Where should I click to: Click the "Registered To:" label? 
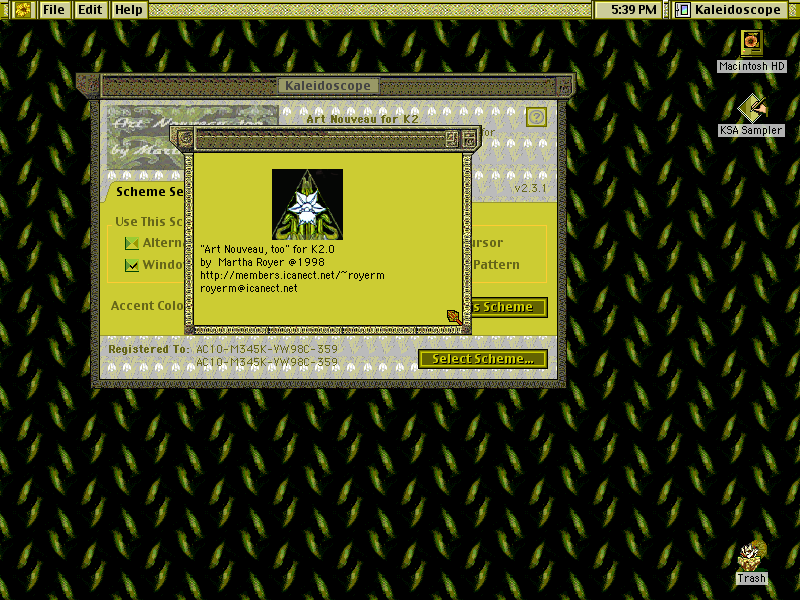click(x=149, y=349)
